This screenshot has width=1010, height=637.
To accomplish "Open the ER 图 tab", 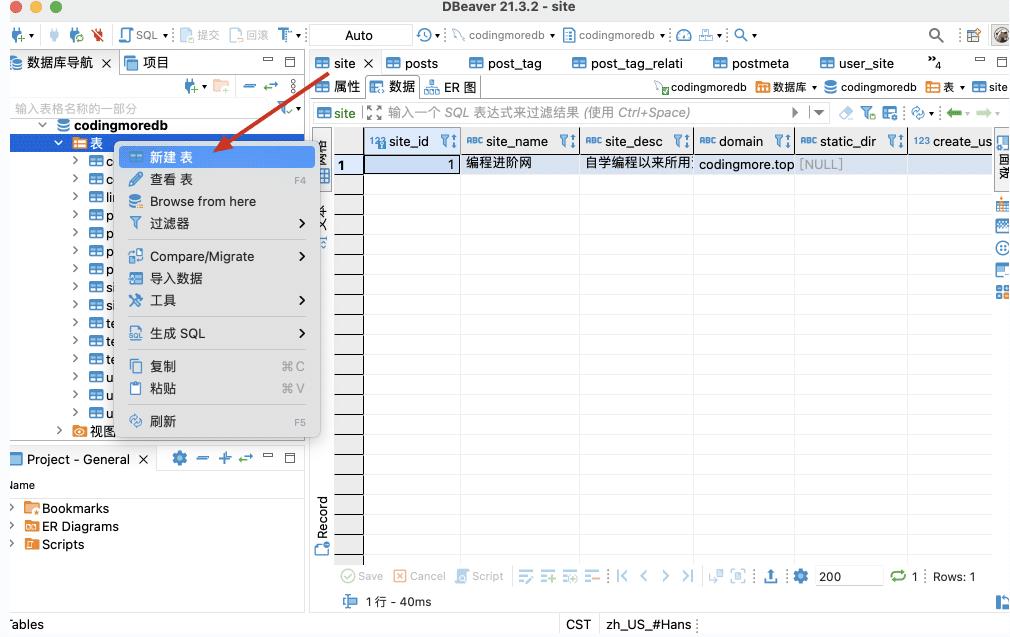I will [x=451, y=87].
